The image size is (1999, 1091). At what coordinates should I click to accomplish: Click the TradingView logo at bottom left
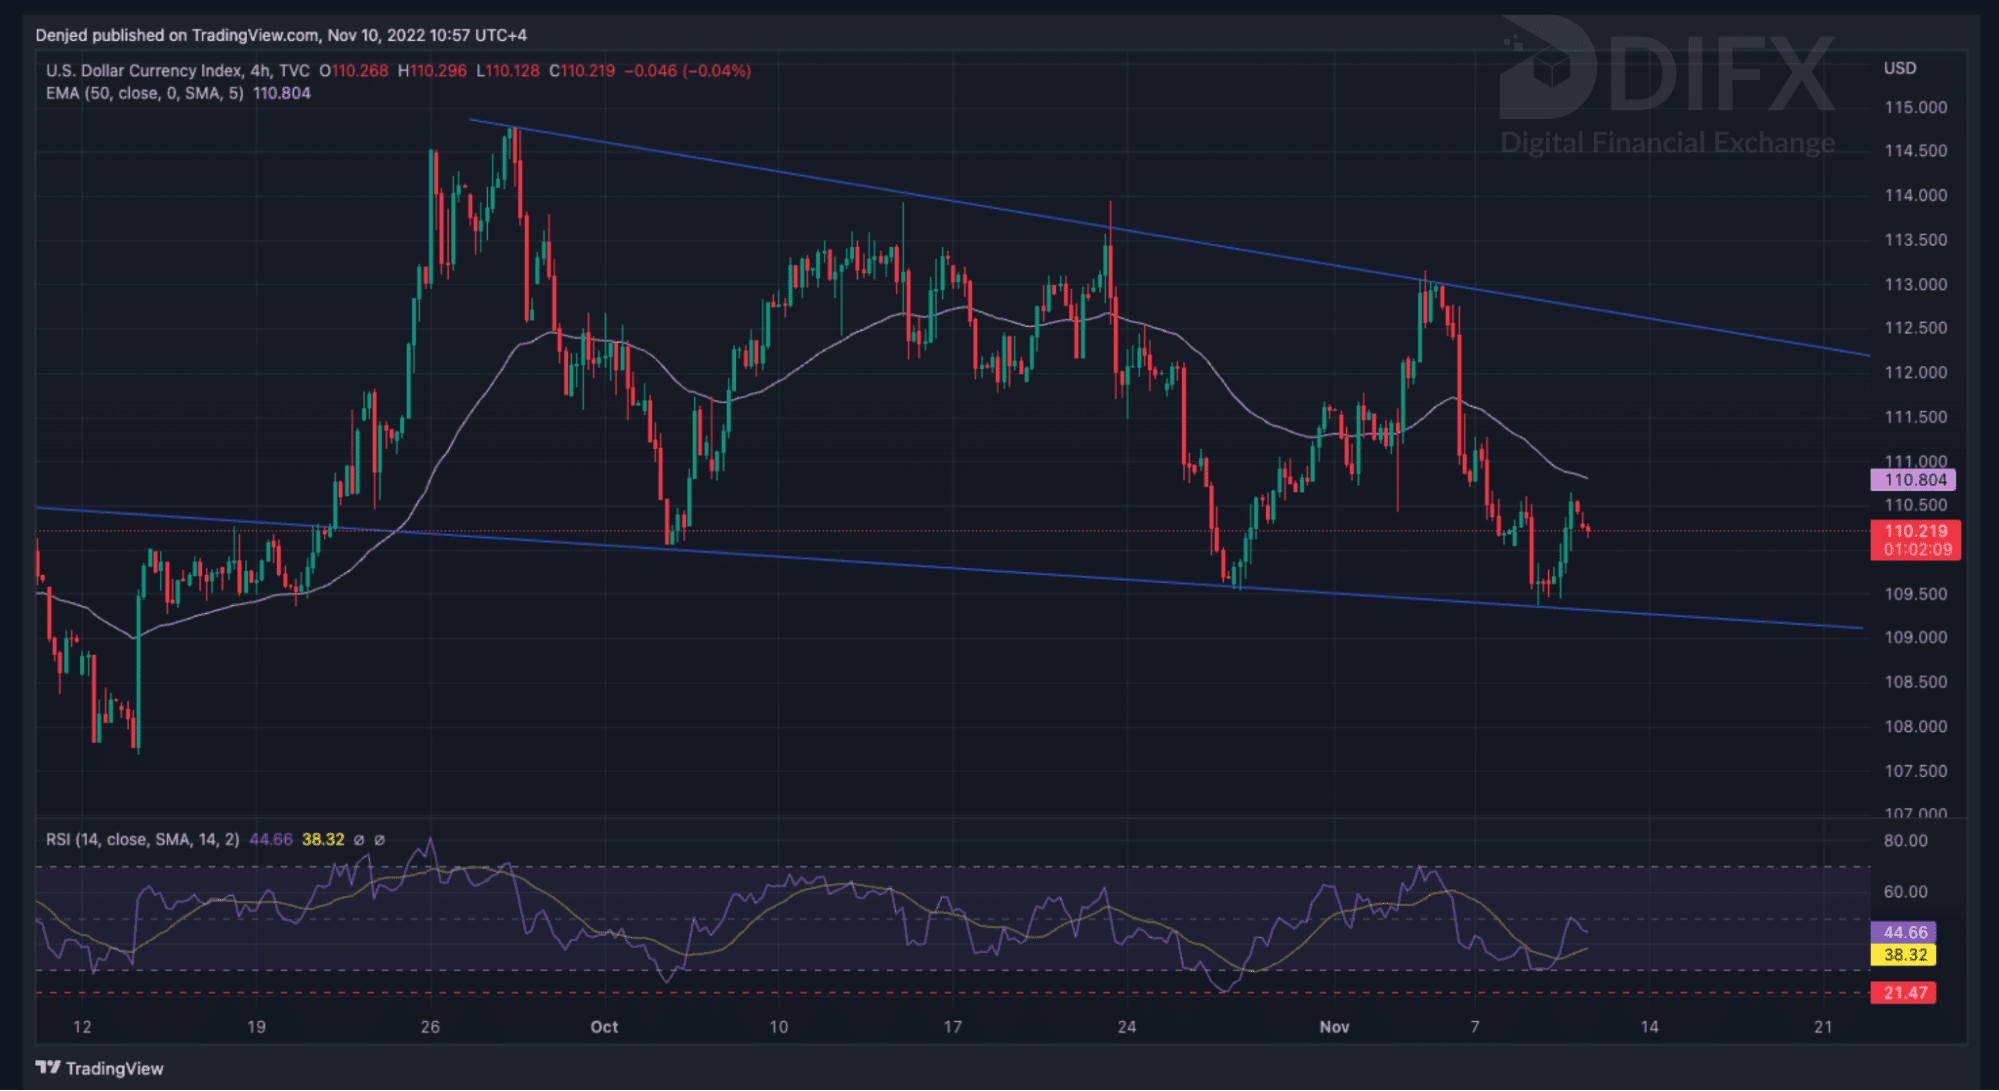coord(99,1068)
